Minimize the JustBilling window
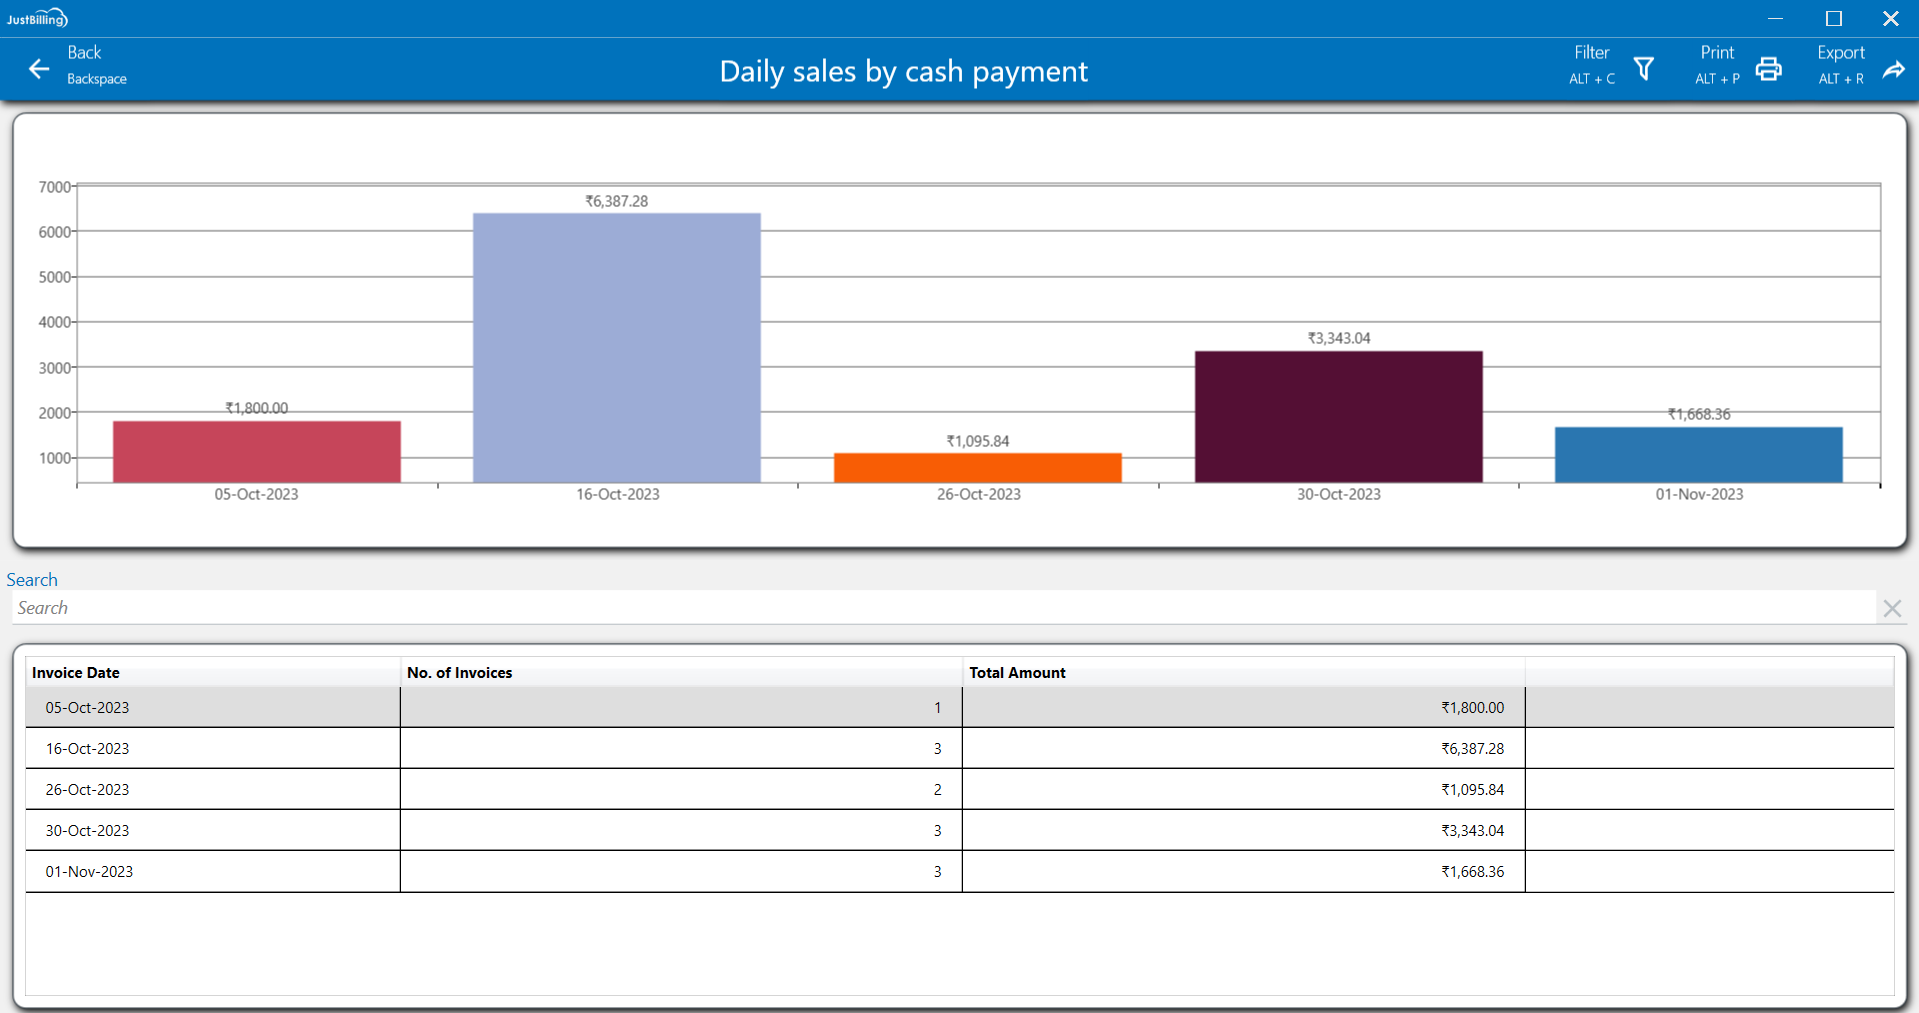The width and height of the screenshot is (1919, 1013). (x=1775, y=18)
